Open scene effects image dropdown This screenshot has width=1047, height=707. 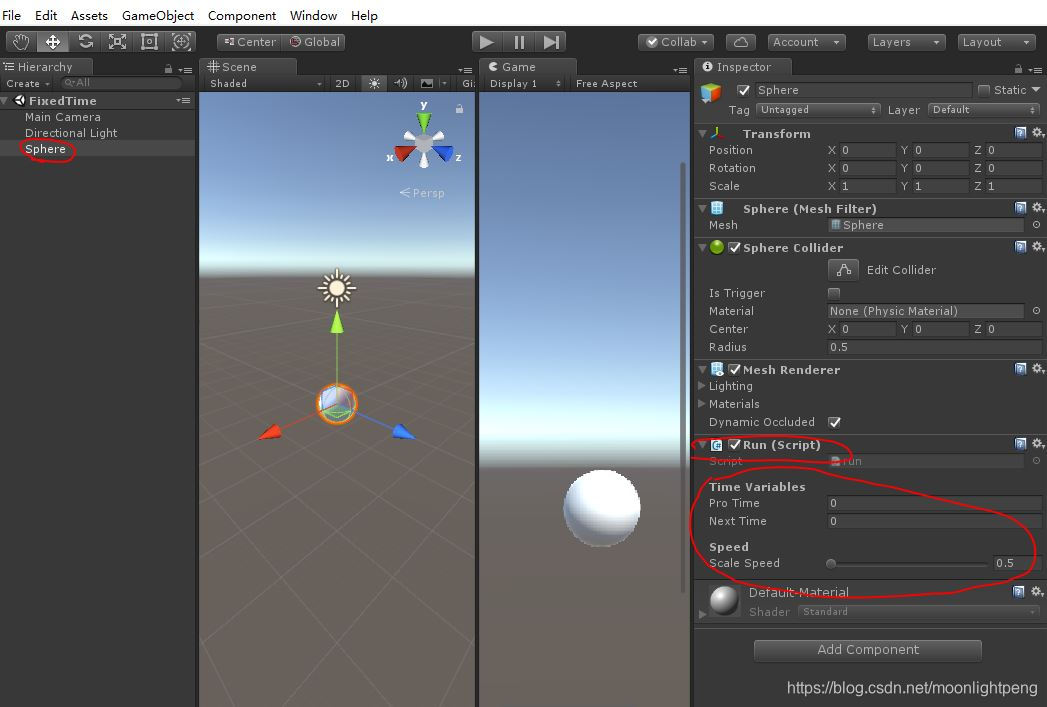(432, 83)
